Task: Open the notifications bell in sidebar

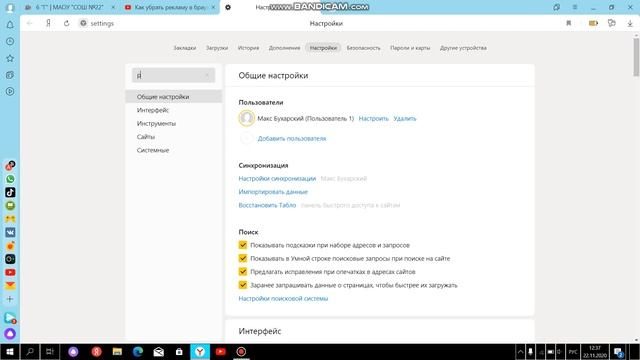Action: [10, 25]
